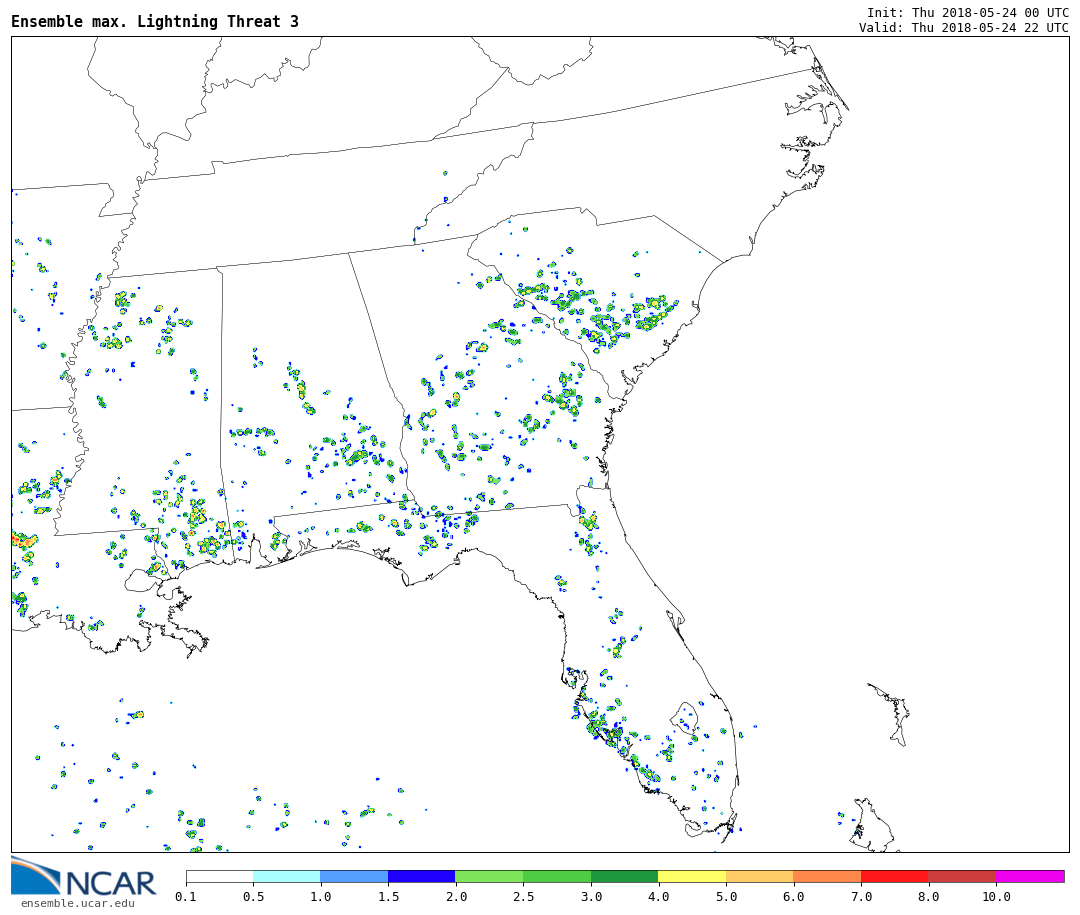
Task: Click the 'Ensemble max. Lightning Threat 3' title
Action: 155,22
